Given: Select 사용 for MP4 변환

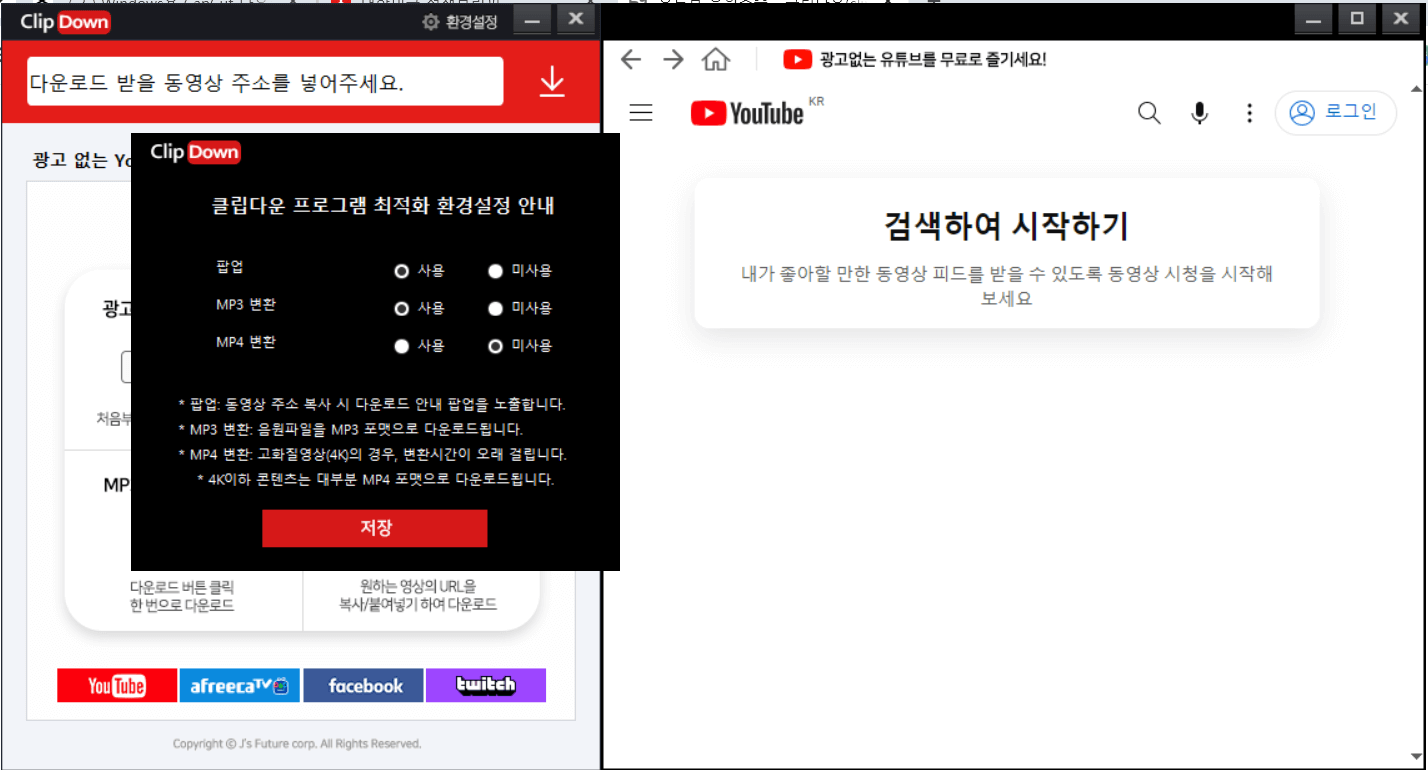Looking at the screenshot, I should click(402, 346).
